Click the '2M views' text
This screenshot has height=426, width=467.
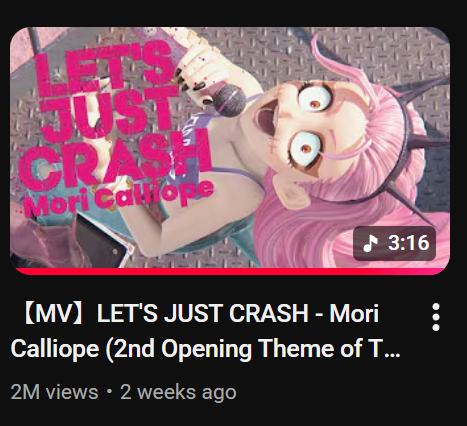54,392
